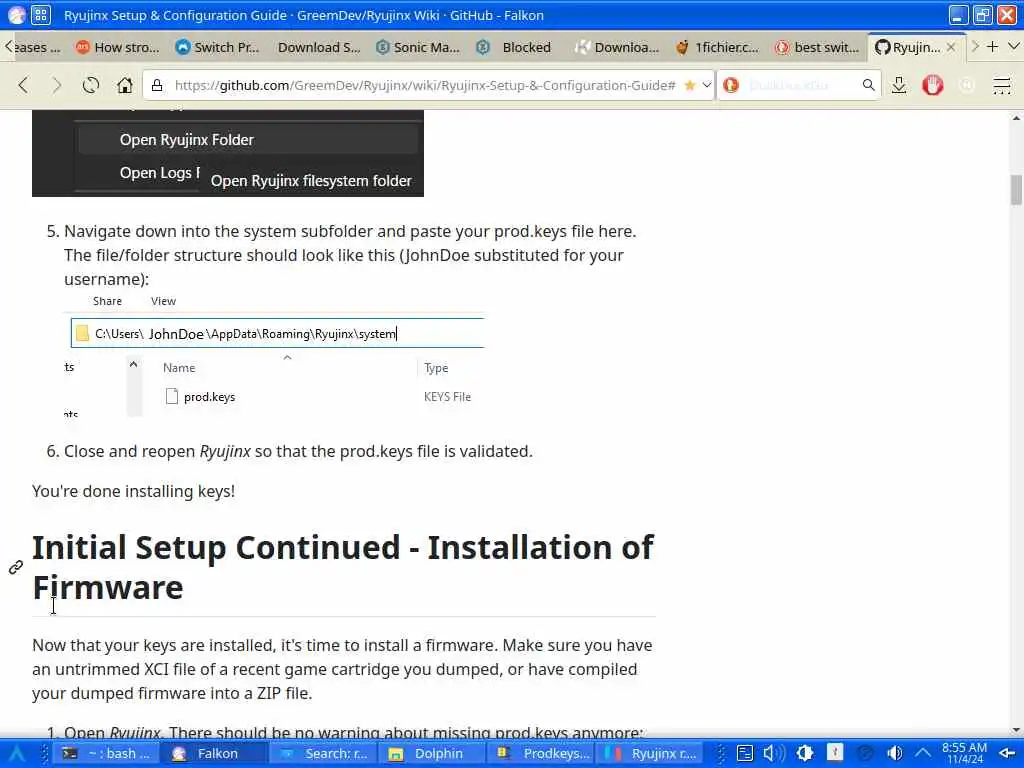The width and height of the screenshot is (1024, 768).
Task: Click the scrollbar up arrow
Action: tap(1016, 118)
